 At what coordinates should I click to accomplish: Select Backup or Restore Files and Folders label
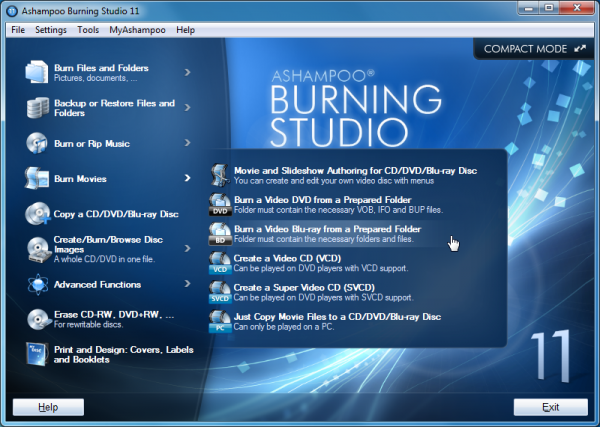(x=114, y=108)
